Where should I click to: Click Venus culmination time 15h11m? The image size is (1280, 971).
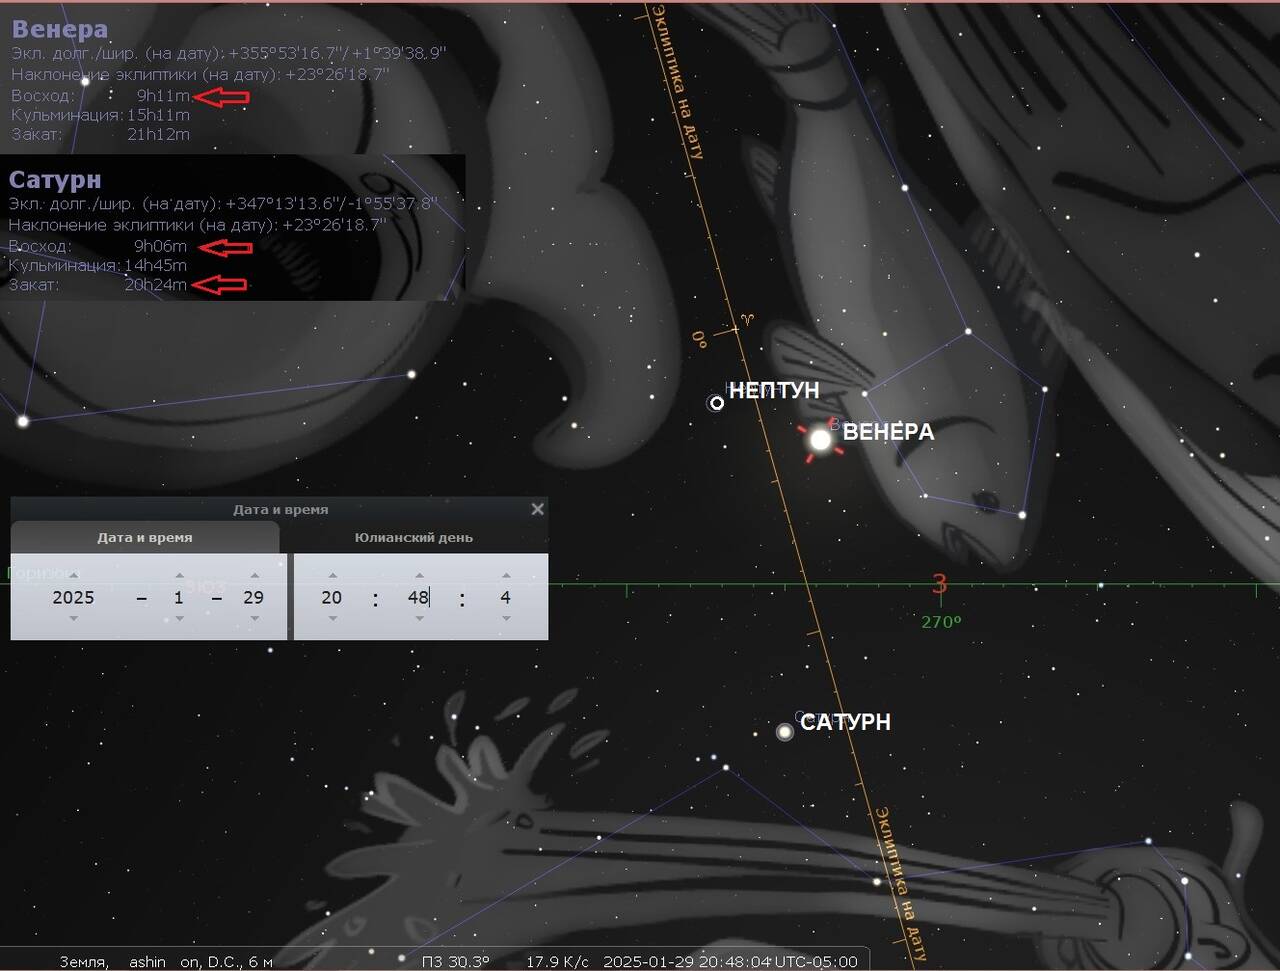click(x=158, y=115)
